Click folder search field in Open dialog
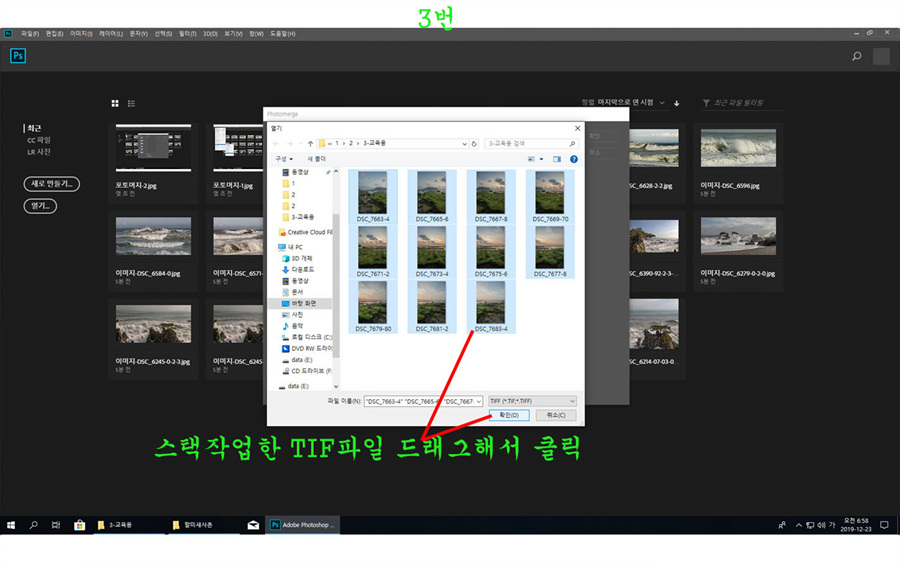Image resolution: width=900 pixels, height=563 pixels. (531, 143)
